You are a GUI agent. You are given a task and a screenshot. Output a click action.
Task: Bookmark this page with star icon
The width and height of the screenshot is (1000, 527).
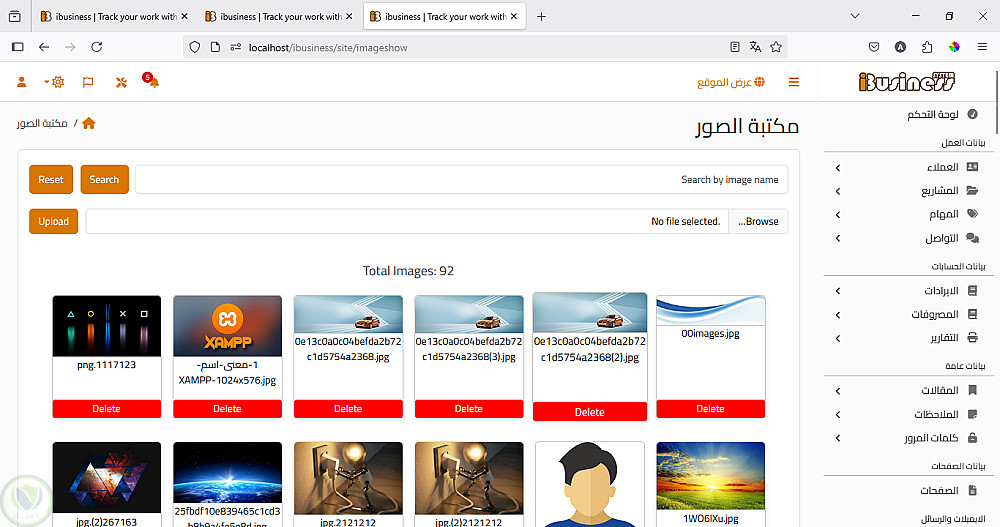(x=776, y=47)
